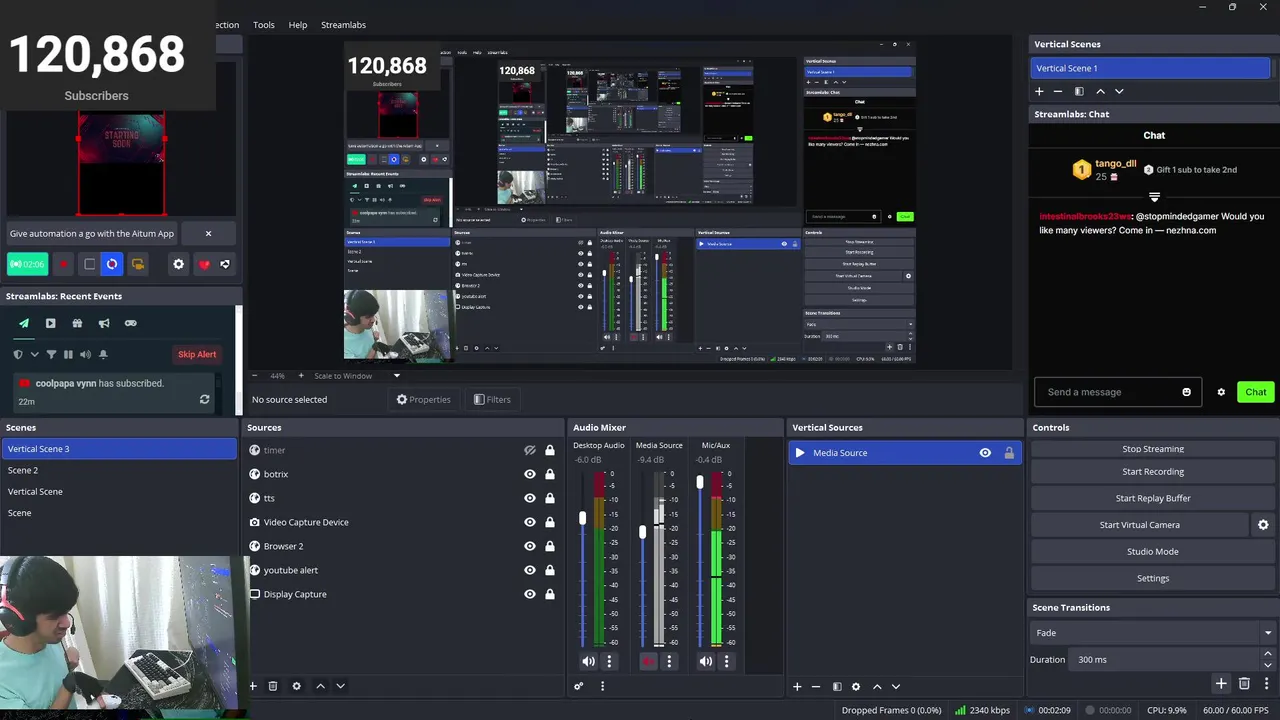Click the Stop Streaming button

tap(1152, 449)
